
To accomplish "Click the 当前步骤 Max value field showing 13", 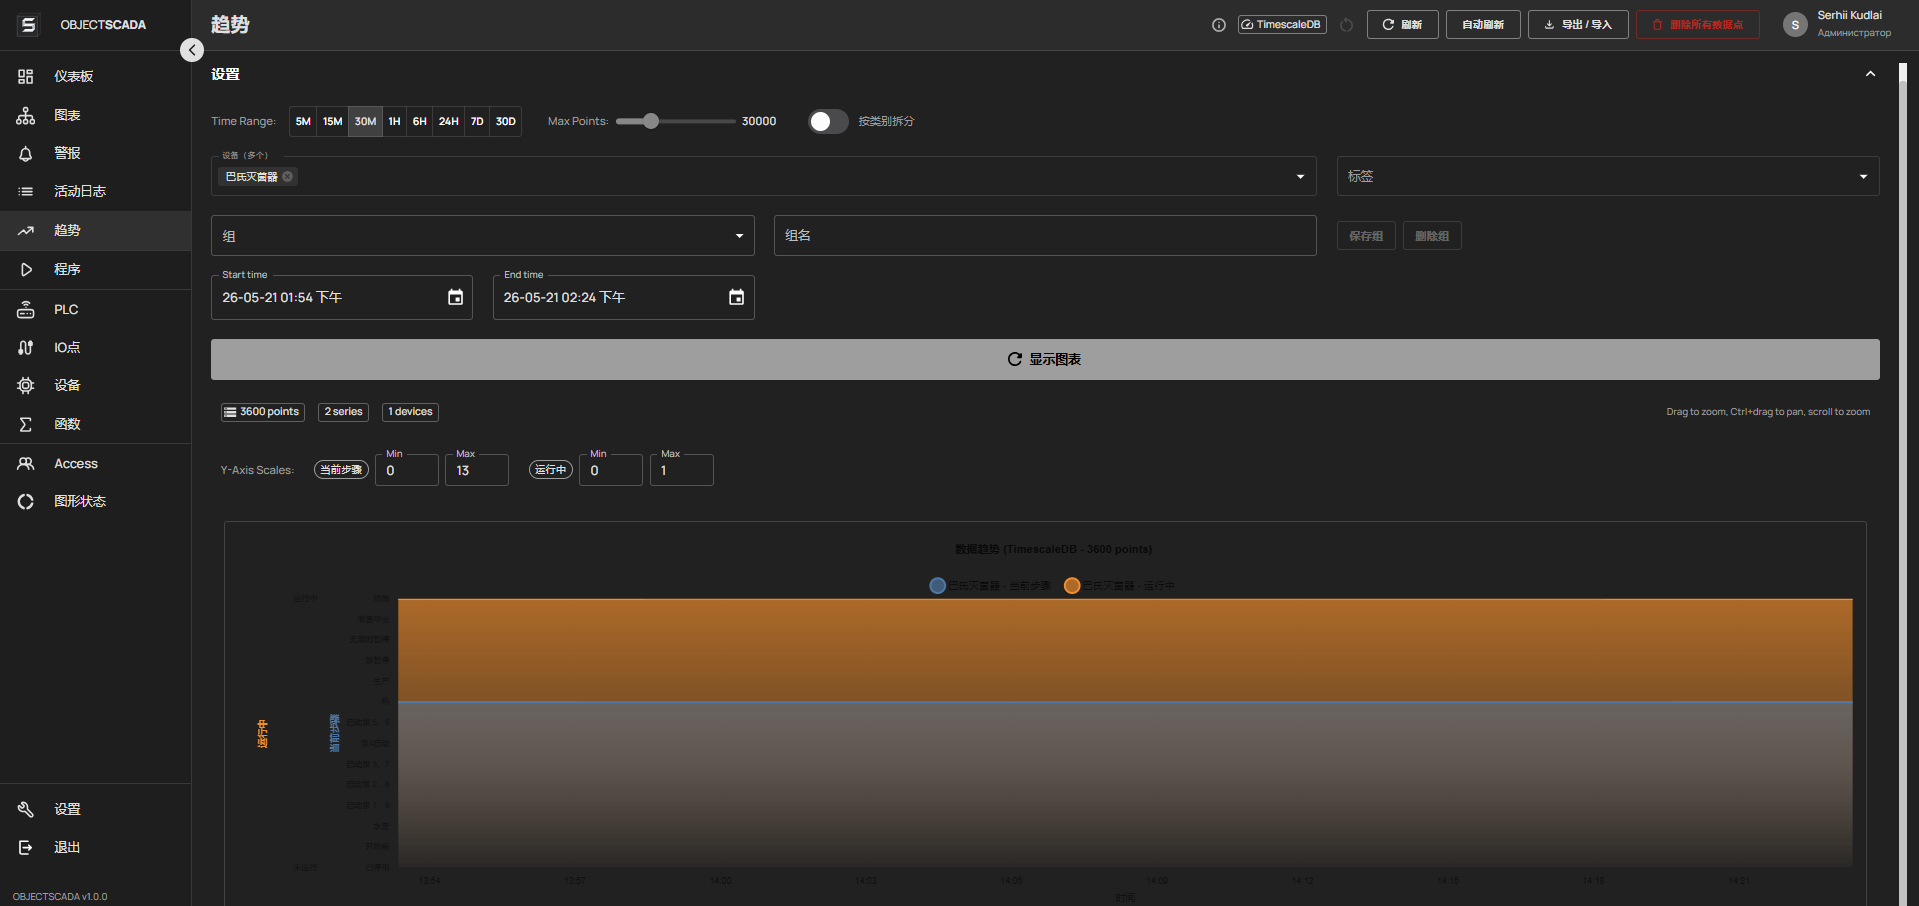I will coord(477,470).
